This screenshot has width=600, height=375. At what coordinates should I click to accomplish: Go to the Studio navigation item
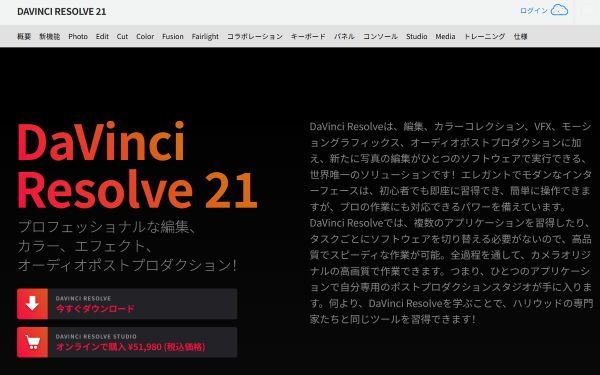tap(416, 36)
